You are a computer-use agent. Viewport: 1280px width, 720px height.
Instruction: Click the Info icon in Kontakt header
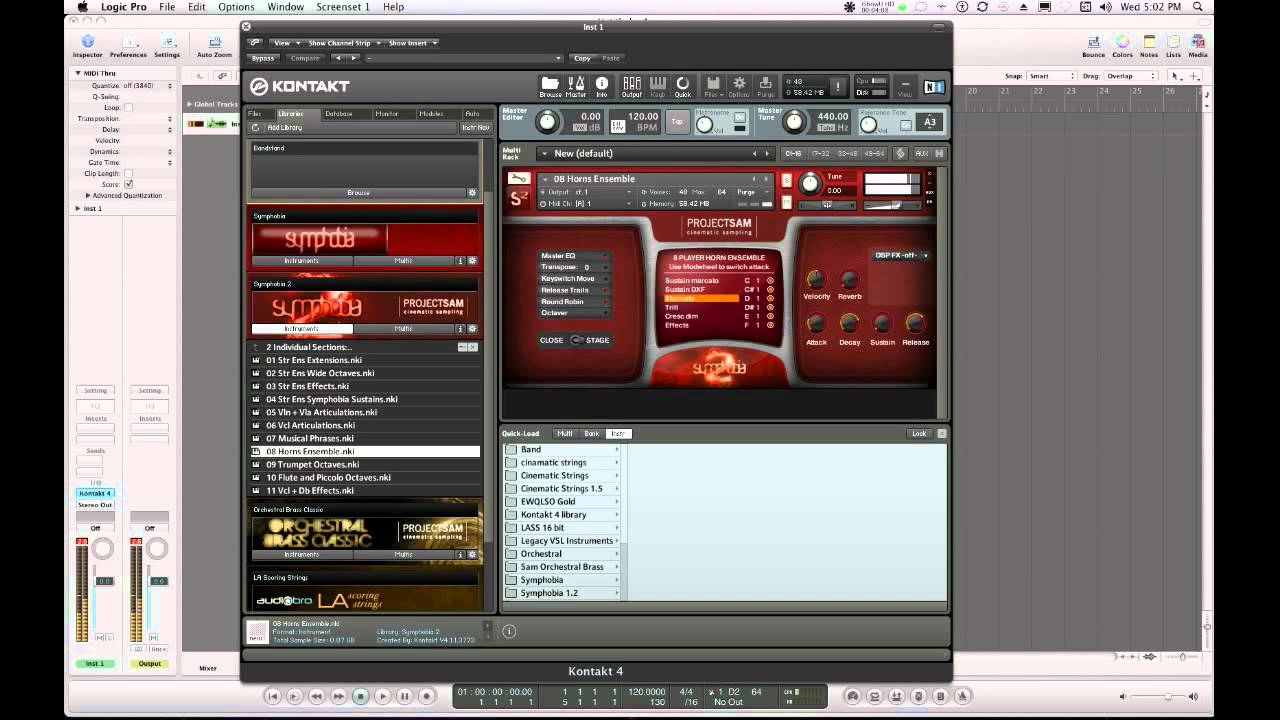pyautogui.click(x=602, y=87)
